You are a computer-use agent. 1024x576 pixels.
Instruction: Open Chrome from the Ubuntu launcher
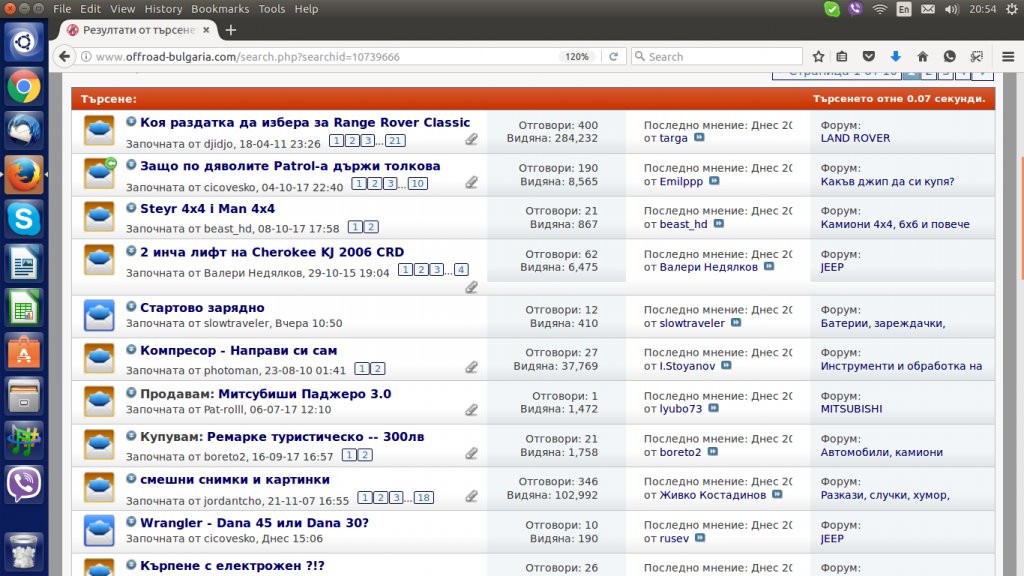tap(24, 86)
